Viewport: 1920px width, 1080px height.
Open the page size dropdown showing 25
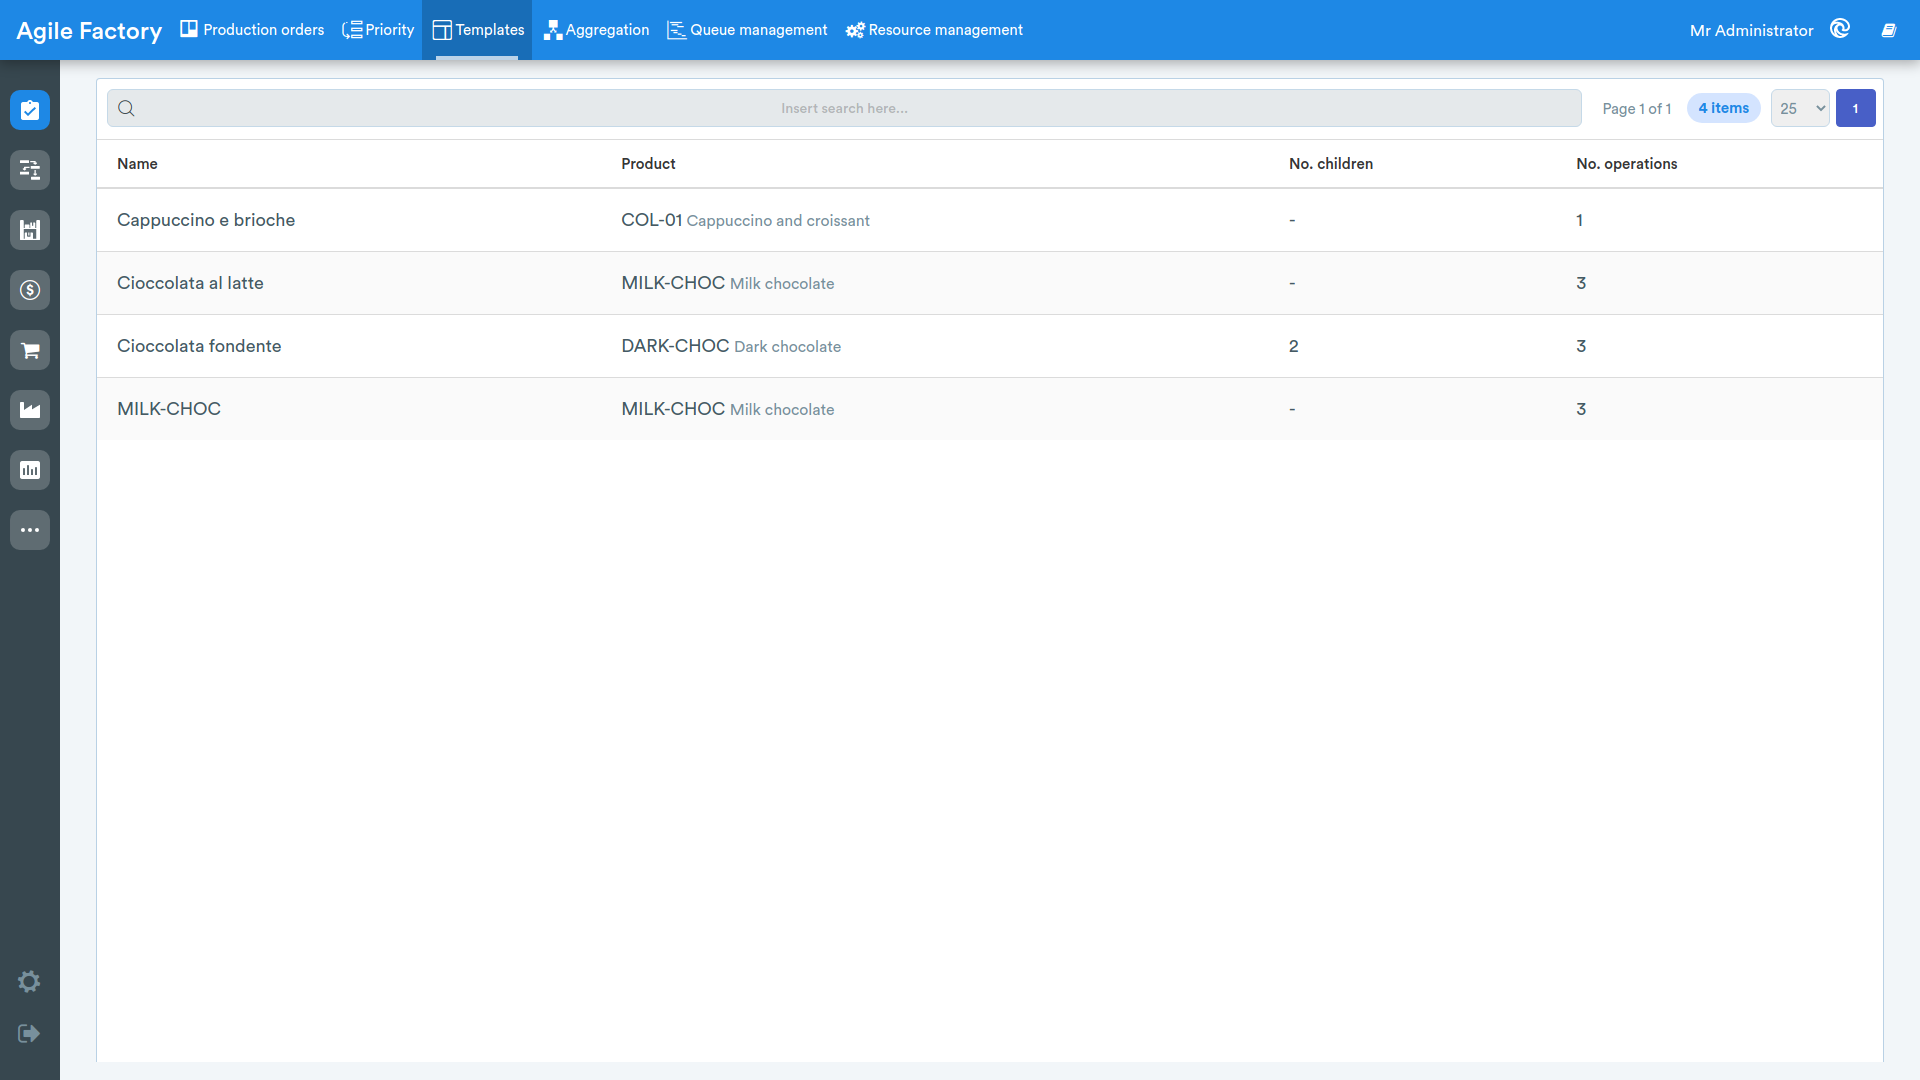tap(1800, 108)
